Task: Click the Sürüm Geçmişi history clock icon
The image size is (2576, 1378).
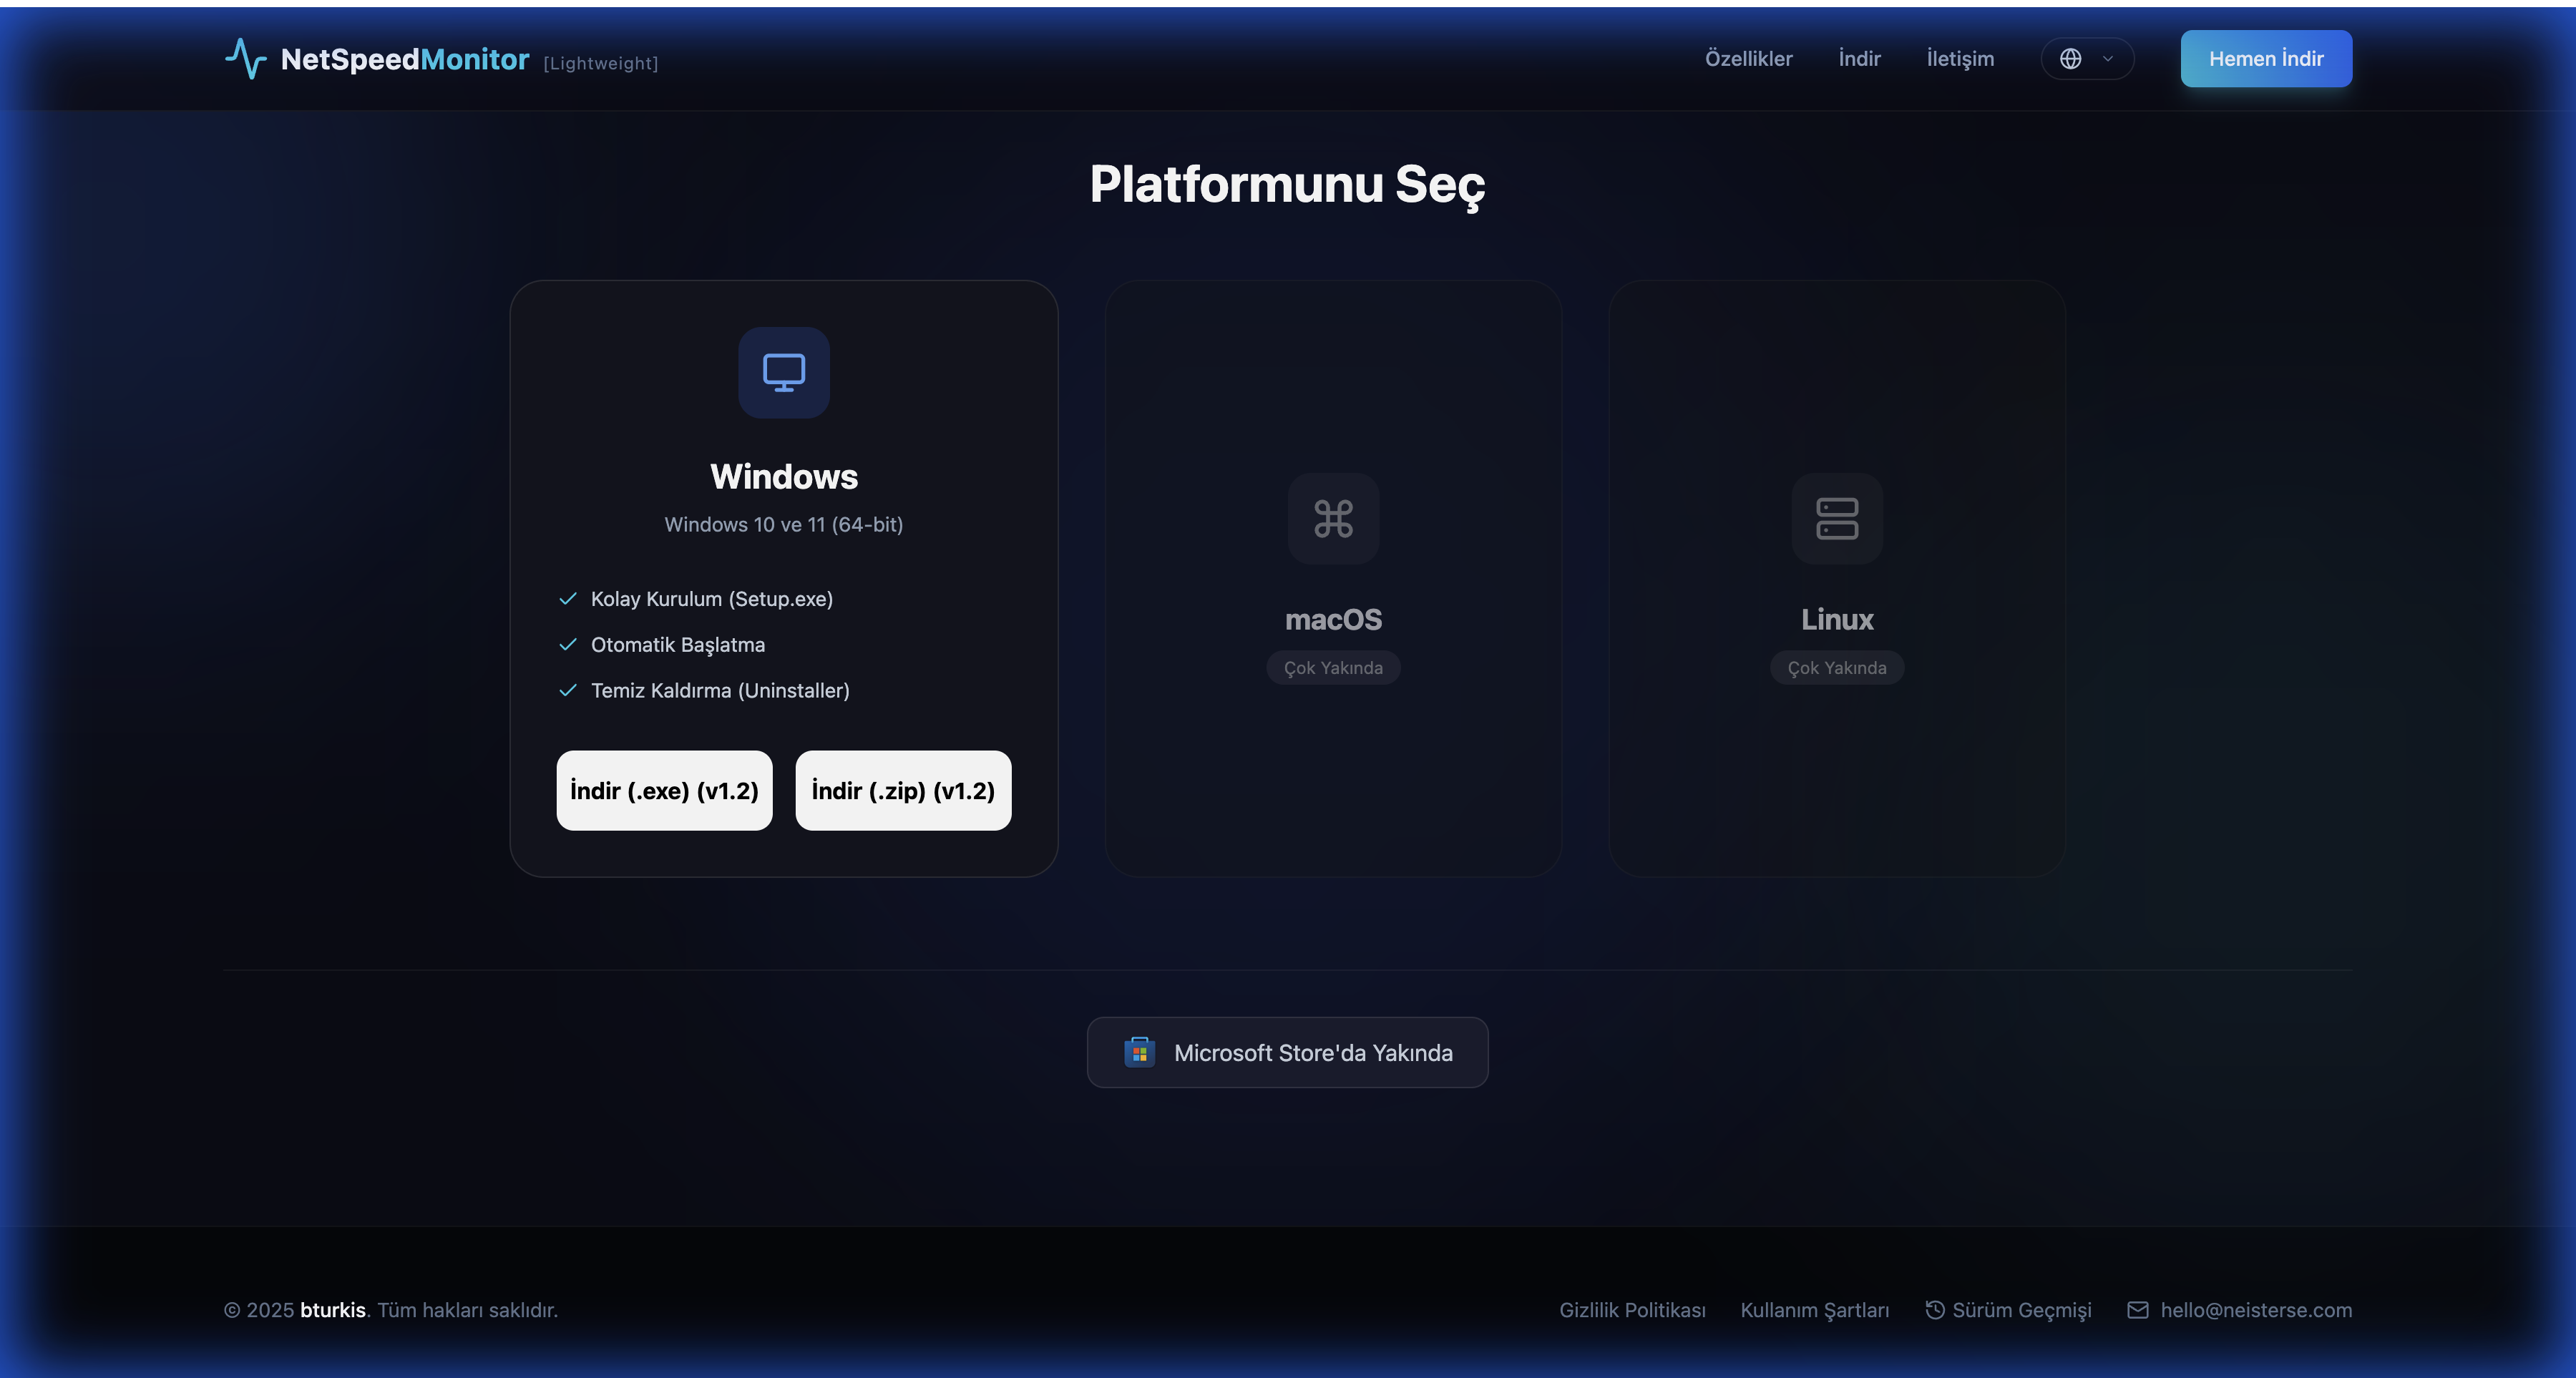Action: 1935,1309
